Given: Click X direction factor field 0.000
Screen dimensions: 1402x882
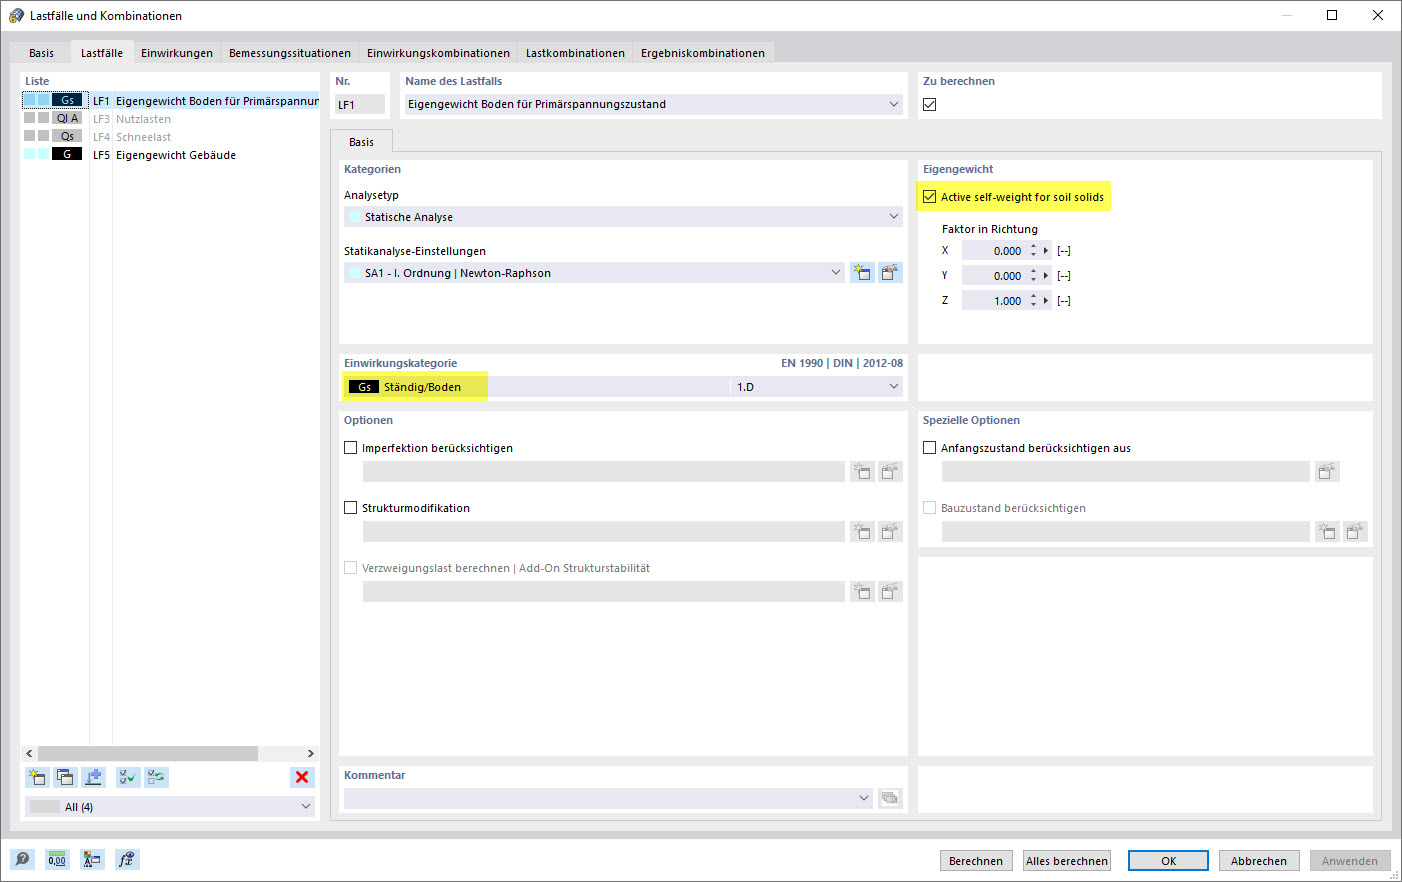Looking at the screenshot, I should point(994,251).
